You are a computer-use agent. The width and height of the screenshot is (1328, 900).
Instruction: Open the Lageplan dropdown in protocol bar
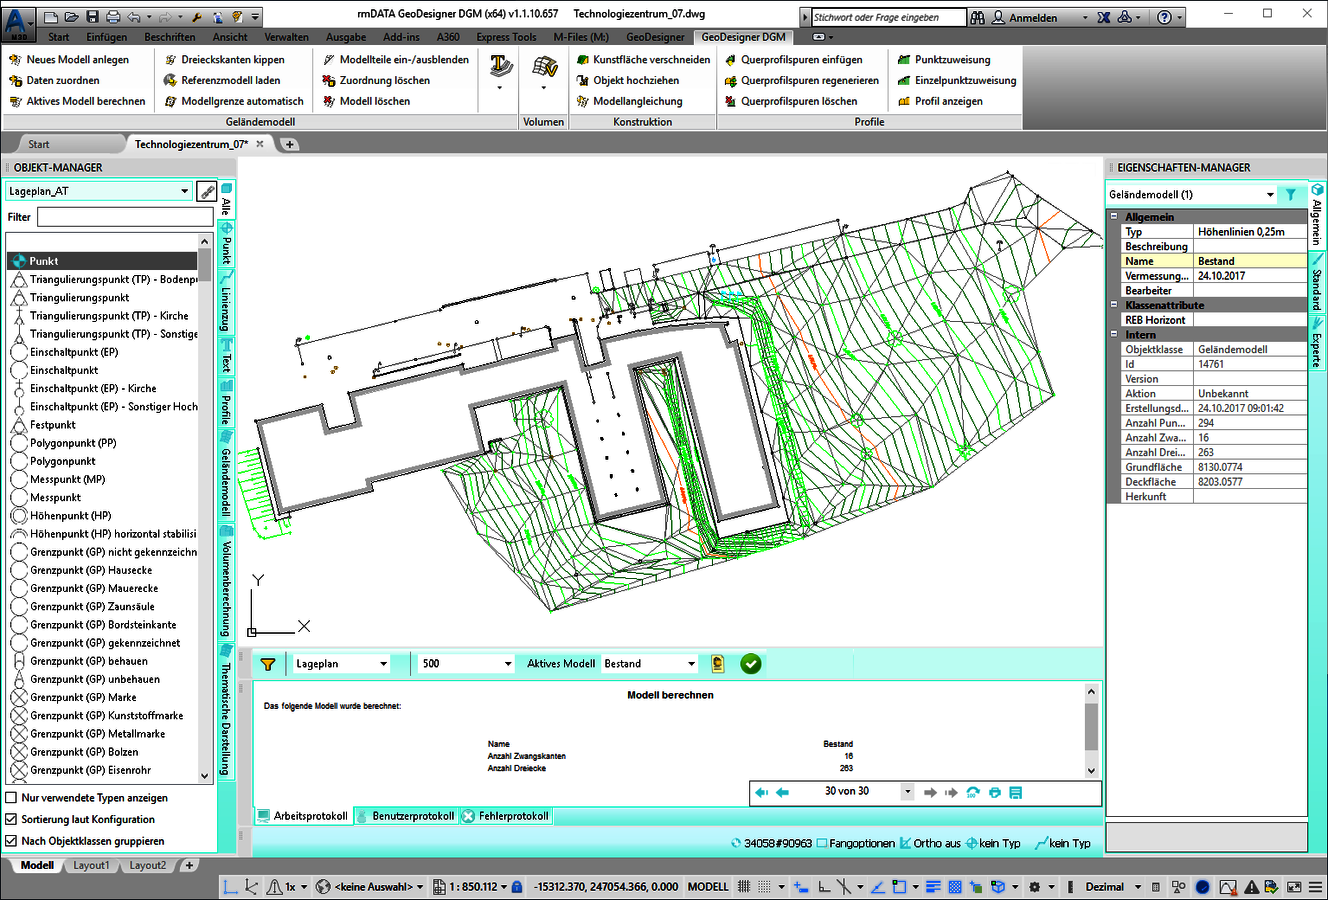tap(383, 664)
